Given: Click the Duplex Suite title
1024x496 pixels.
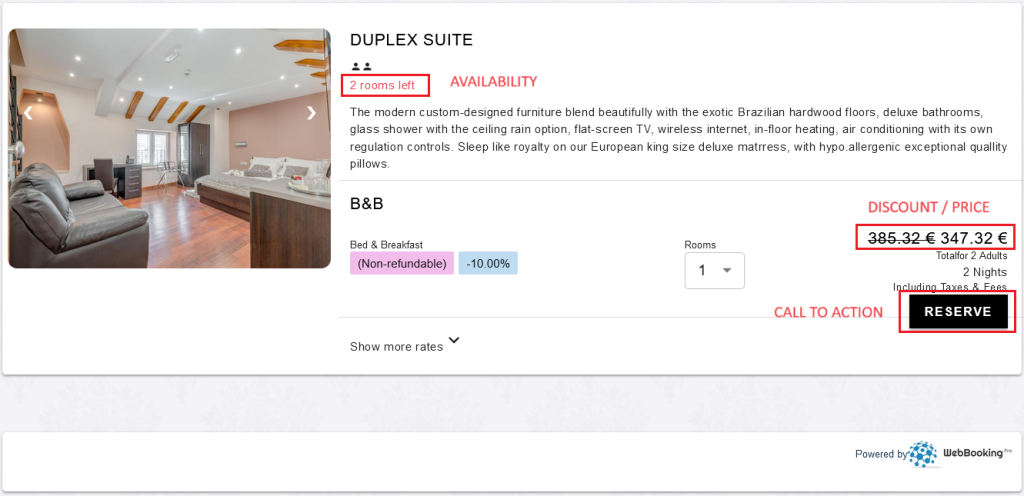Looking at the screenshot, I should point(411,40).
